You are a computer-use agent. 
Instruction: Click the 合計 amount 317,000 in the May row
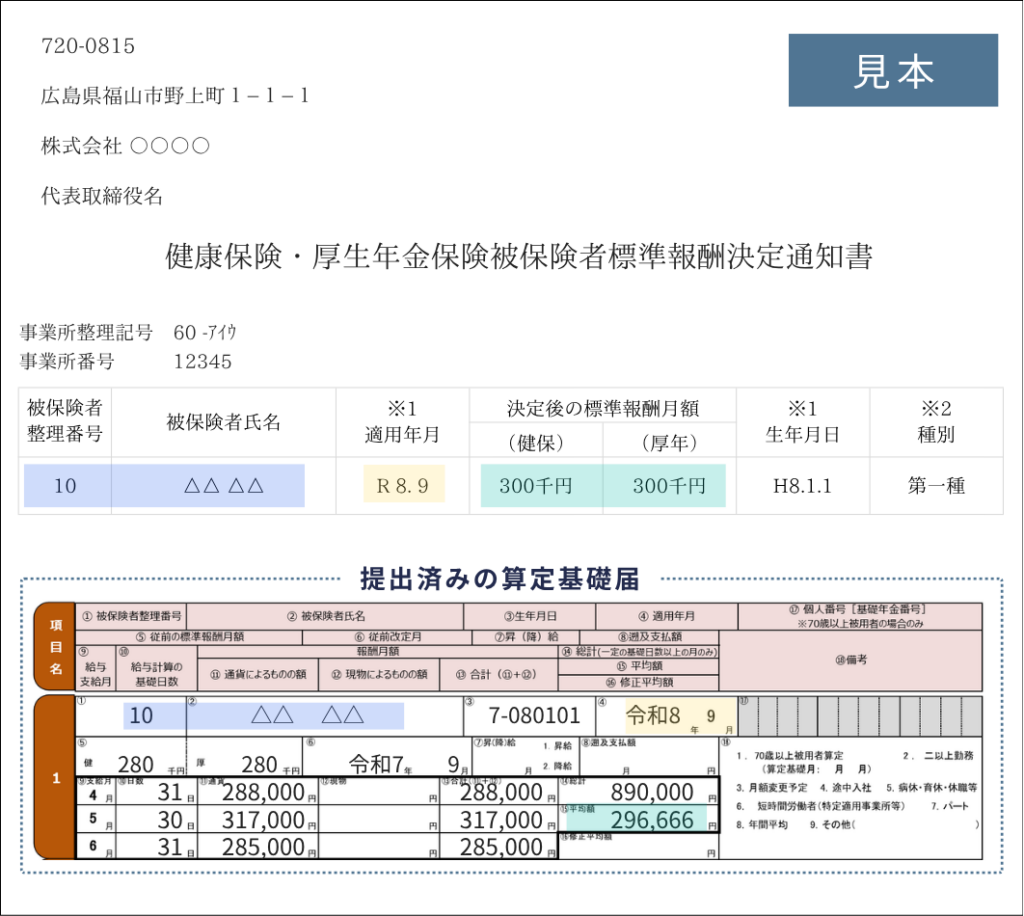pos(501,820)
